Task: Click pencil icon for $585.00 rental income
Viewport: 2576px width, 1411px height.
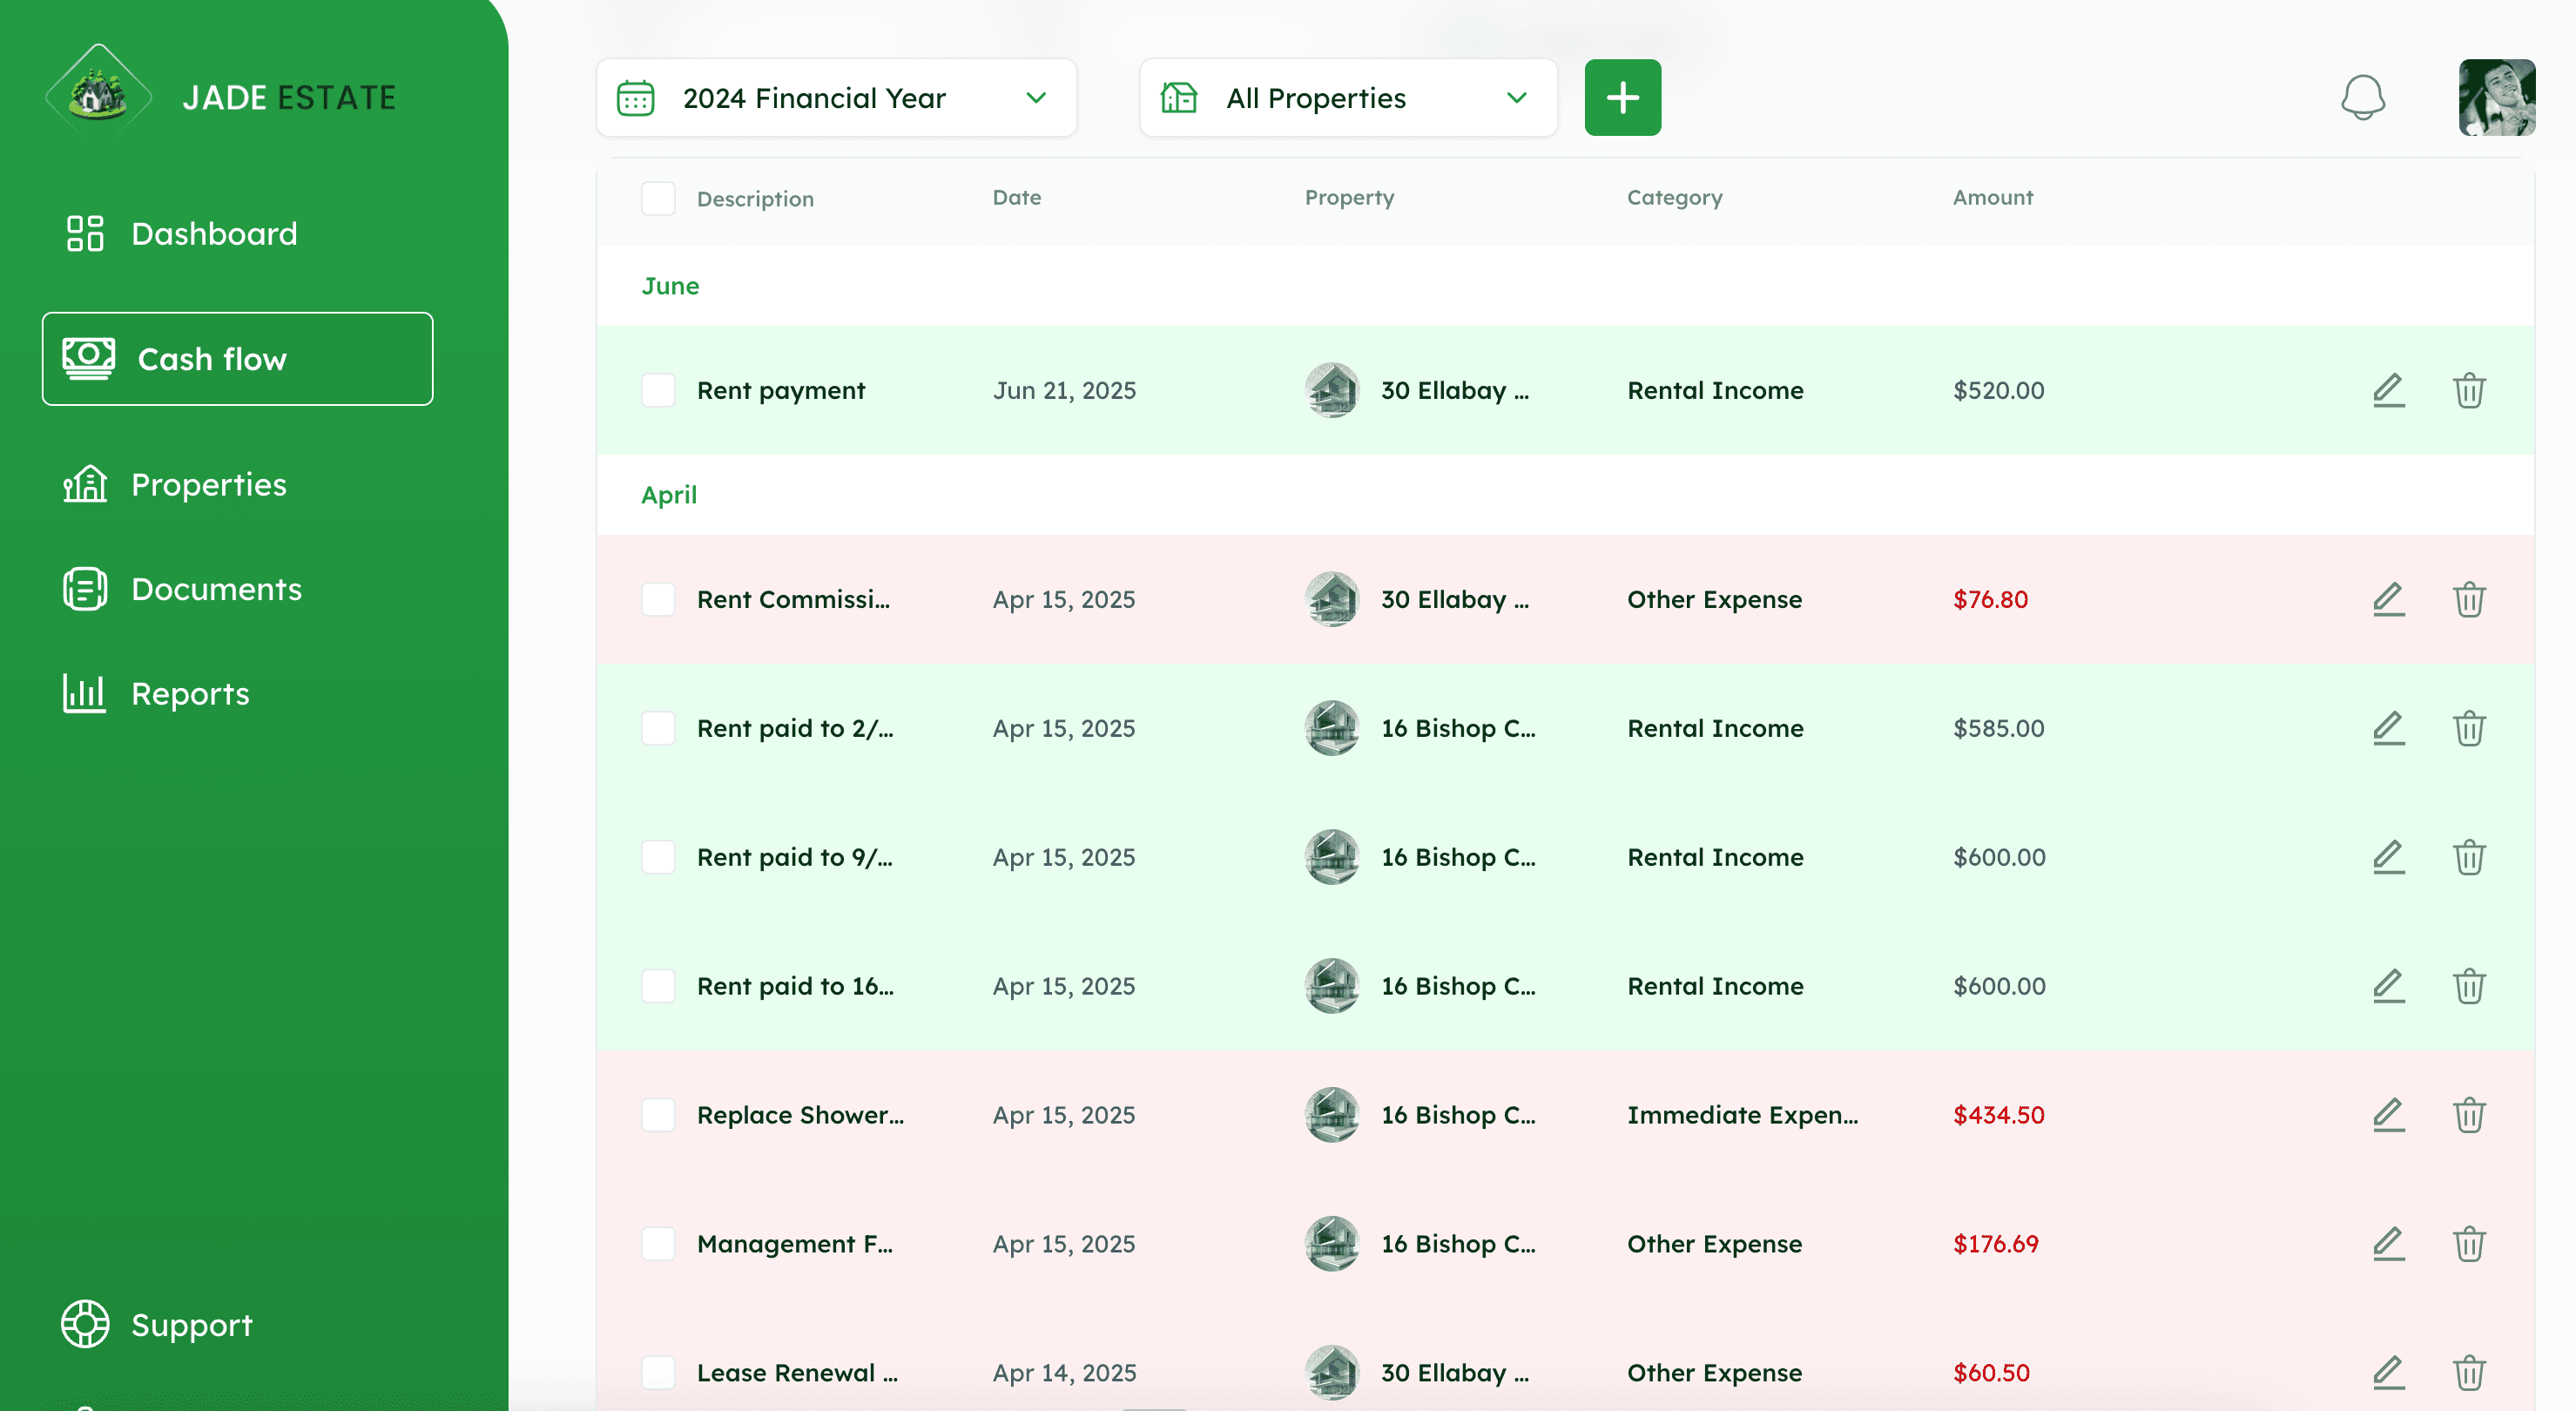Action: [2388, 728]
